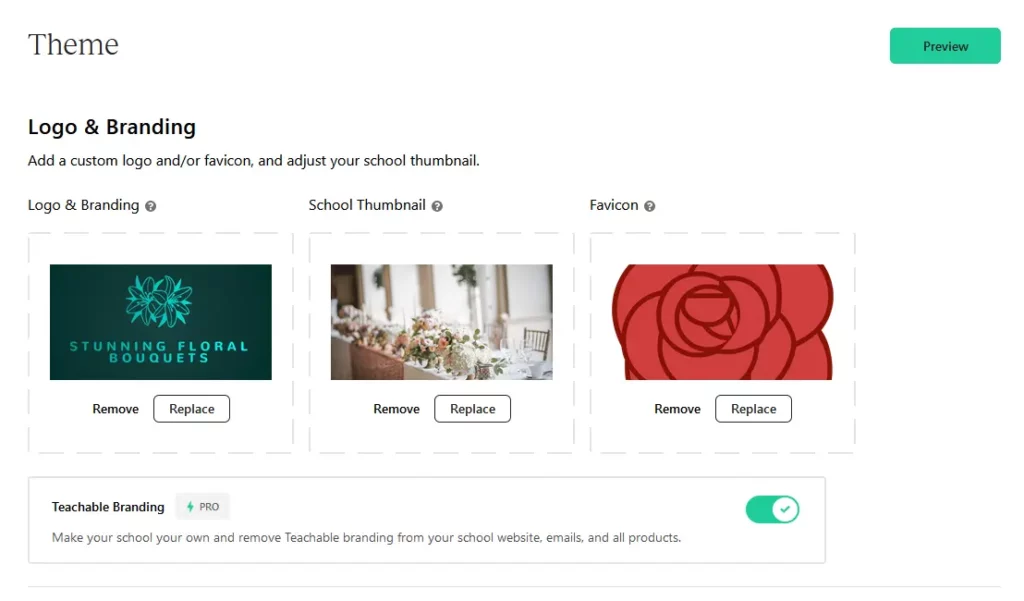Replace the school thumbnail image
Viewport: 1024px width, 601px height.
472,408
